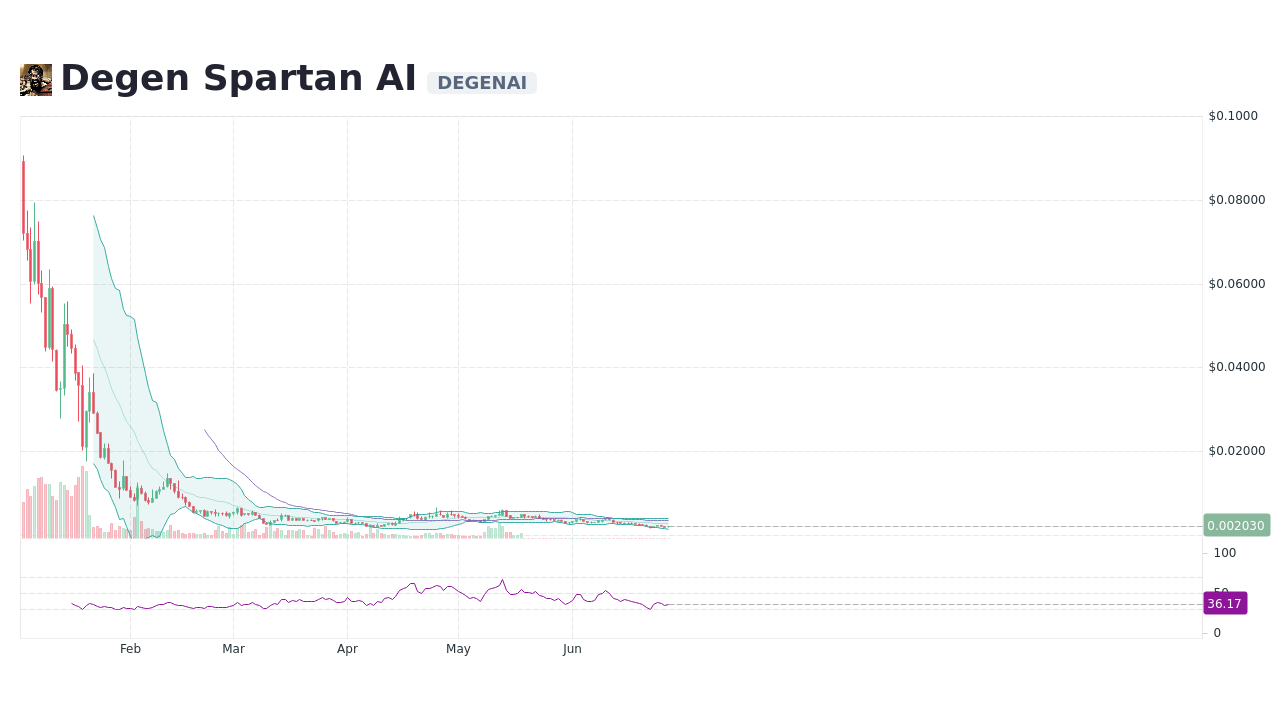The width and height of the screenshot is (1280, 720).
Task: Click Mar on the time axis
Action: (233, 648)
